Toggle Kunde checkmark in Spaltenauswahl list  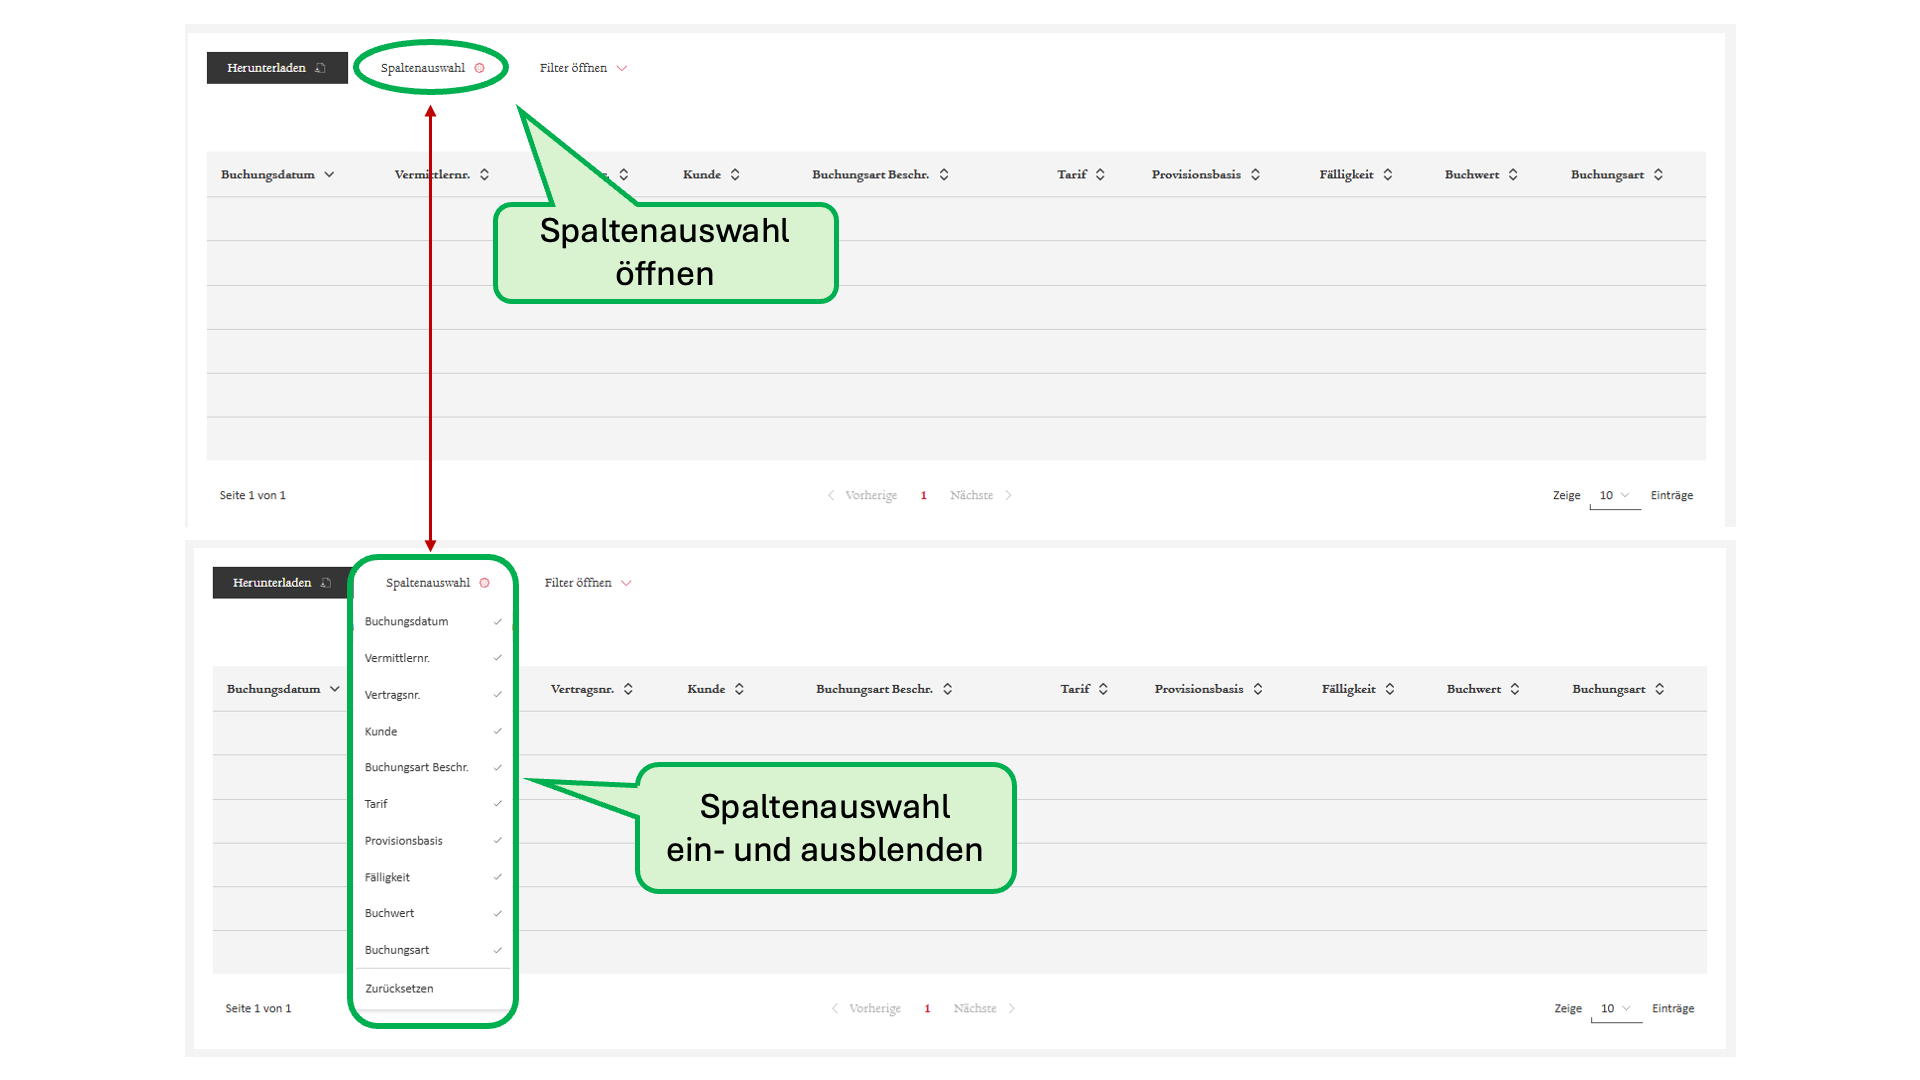pos(497,731)
